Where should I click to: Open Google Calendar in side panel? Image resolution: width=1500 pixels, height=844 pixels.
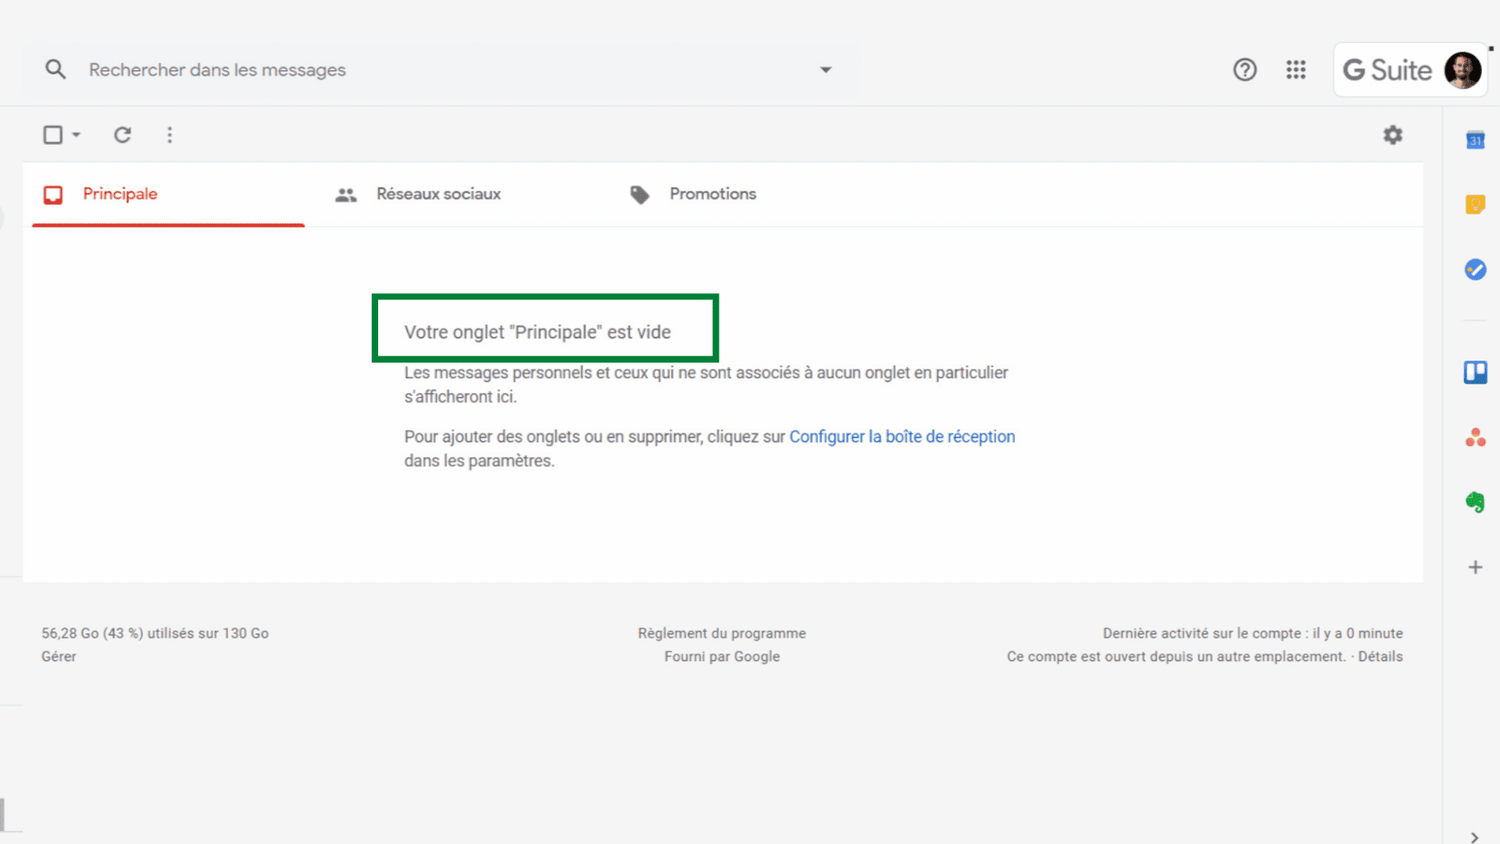pos(1475,141)
